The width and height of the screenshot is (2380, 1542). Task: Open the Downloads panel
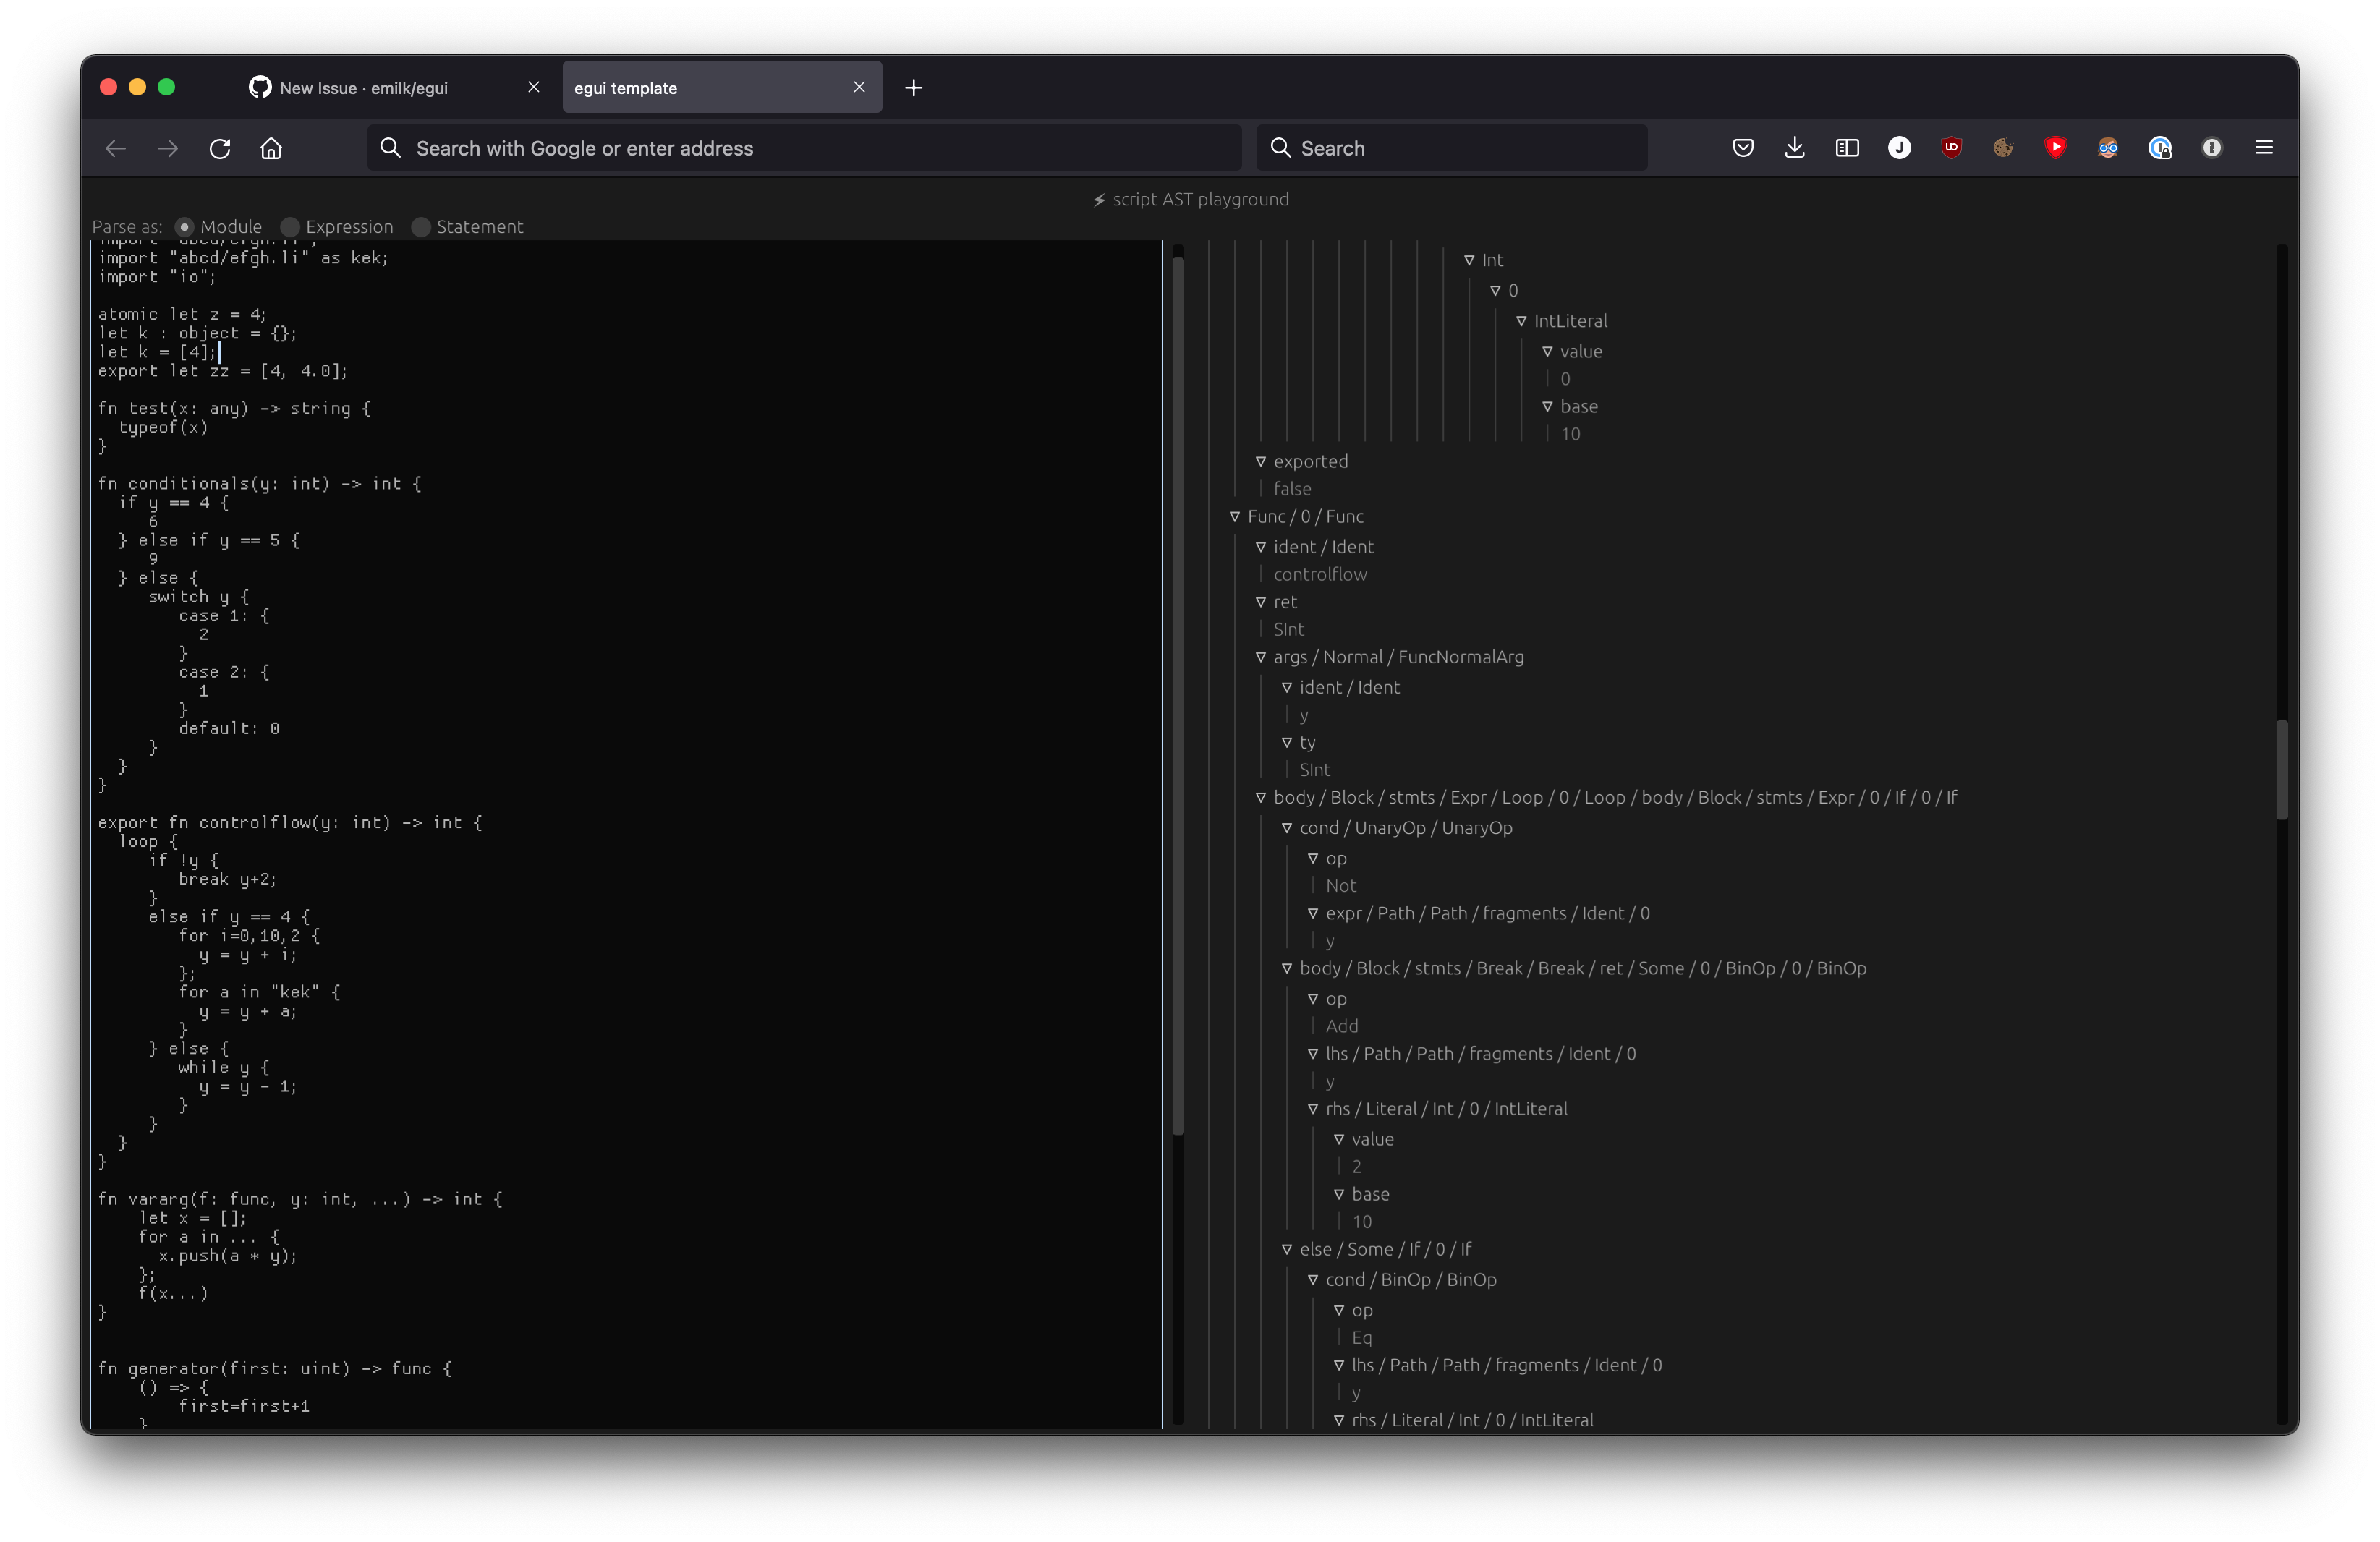[x=1795, y=148]
